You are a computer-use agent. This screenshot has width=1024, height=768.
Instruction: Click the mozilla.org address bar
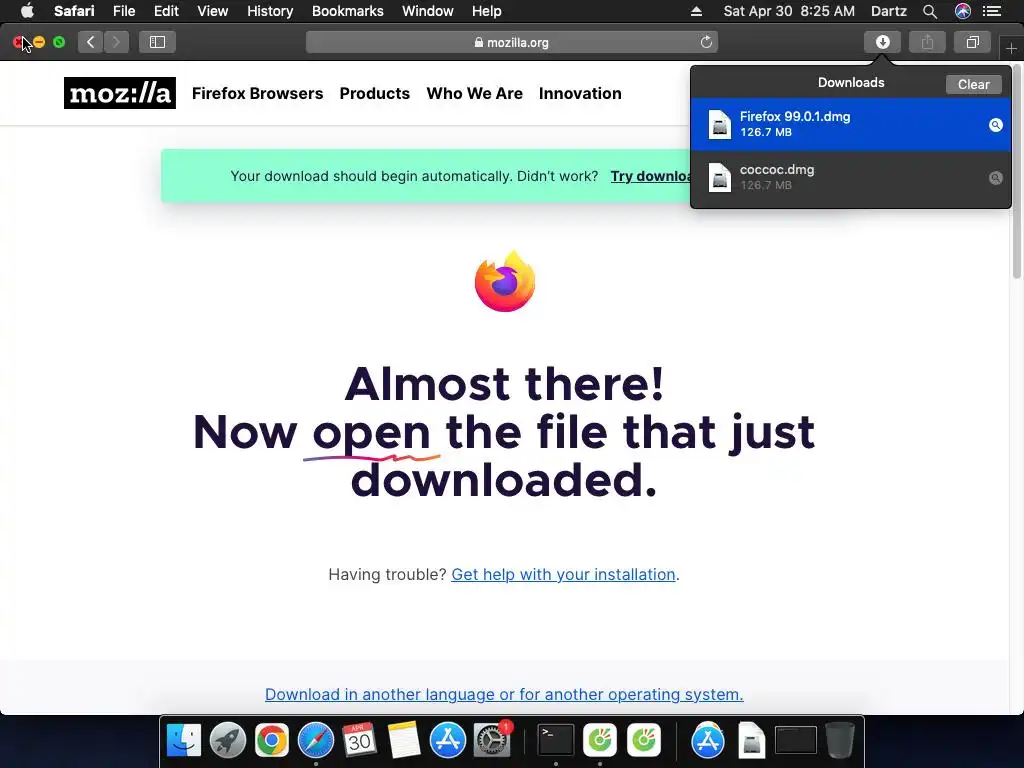[511, 42]
